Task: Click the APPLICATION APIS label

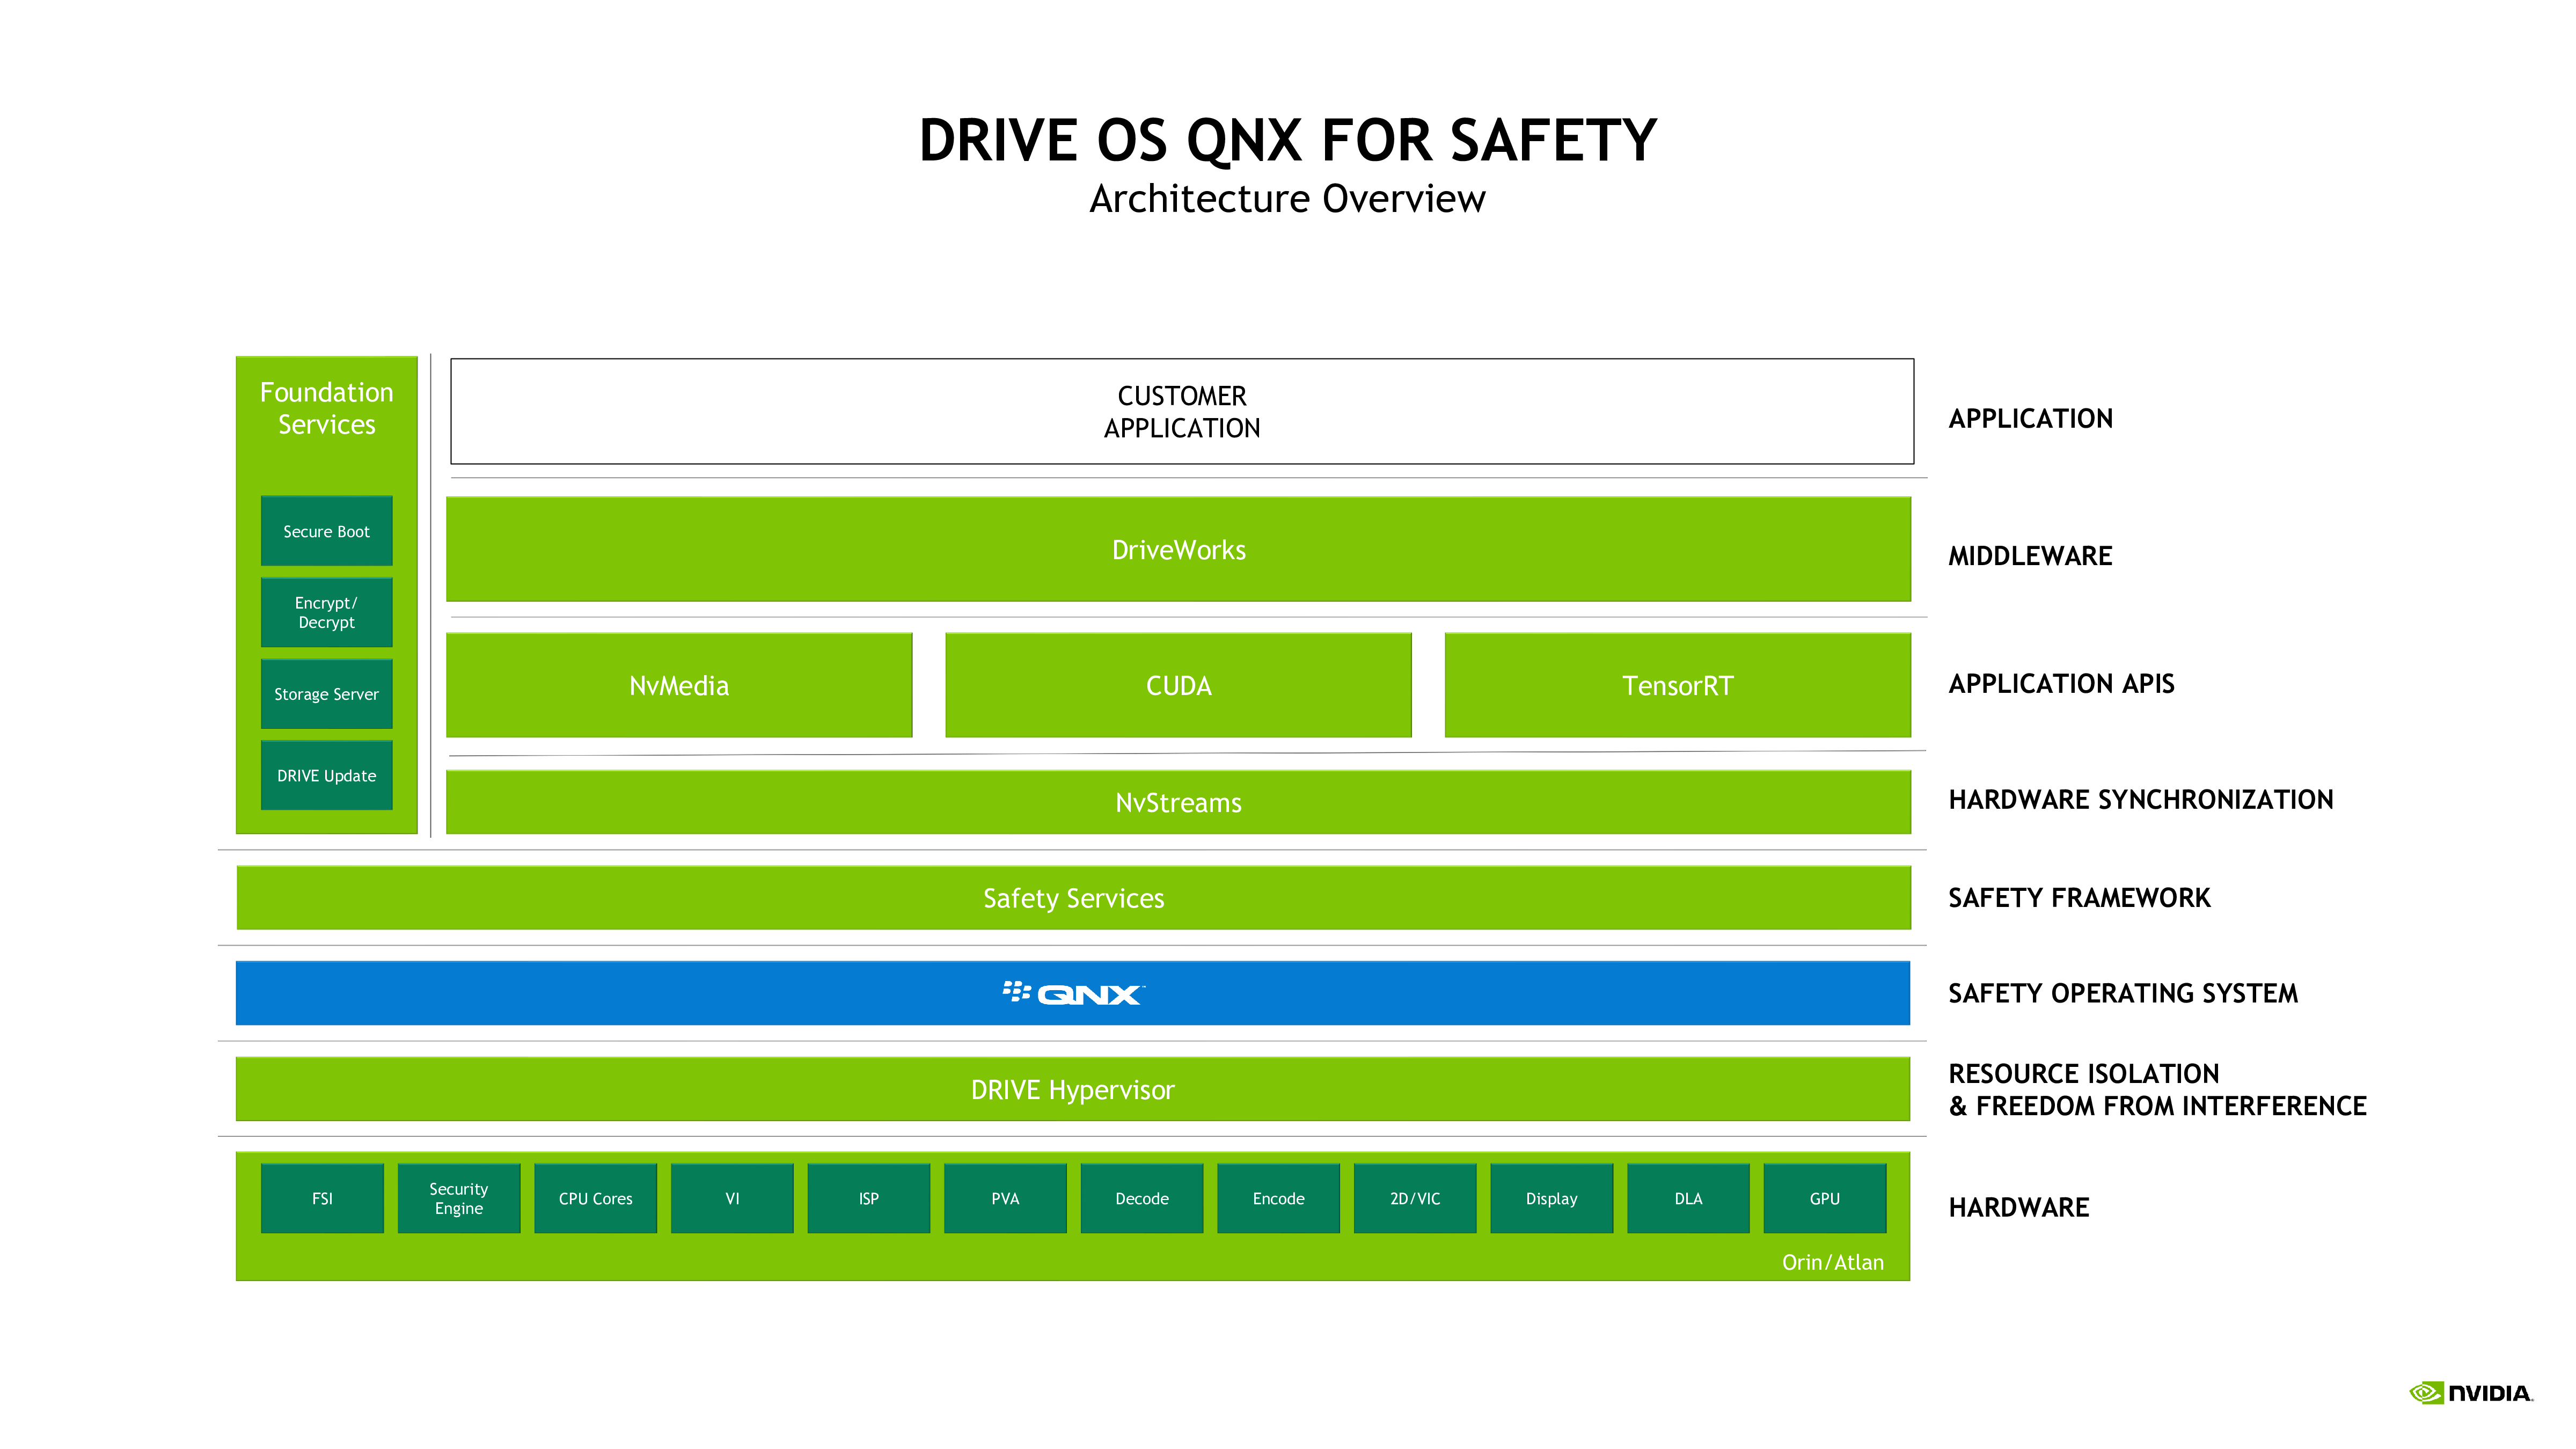Action: [x=2062, y=683]
